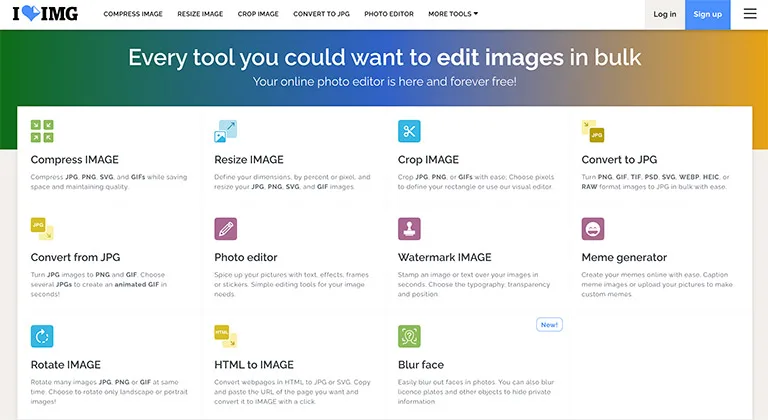
Task: Select the Rotate IMAGE icon
Action: click(42, 336)
